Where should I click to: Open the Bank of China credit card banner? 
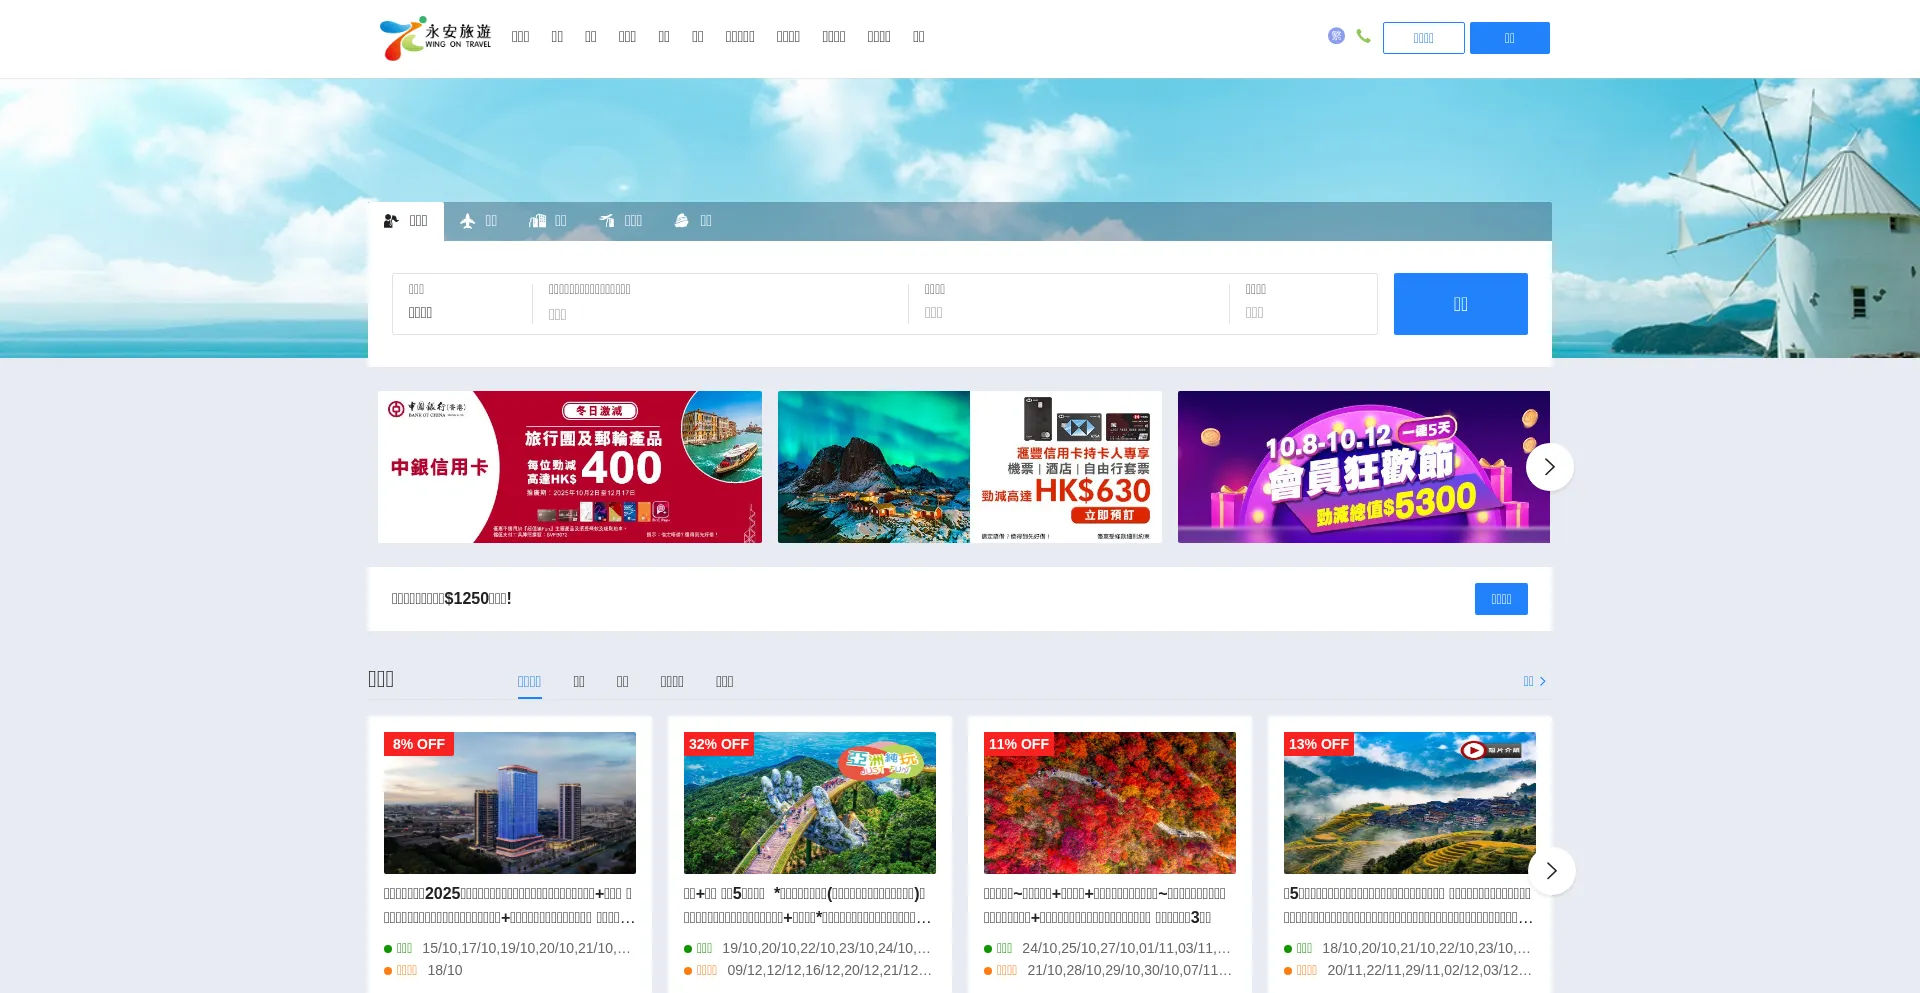pos(569,467)
